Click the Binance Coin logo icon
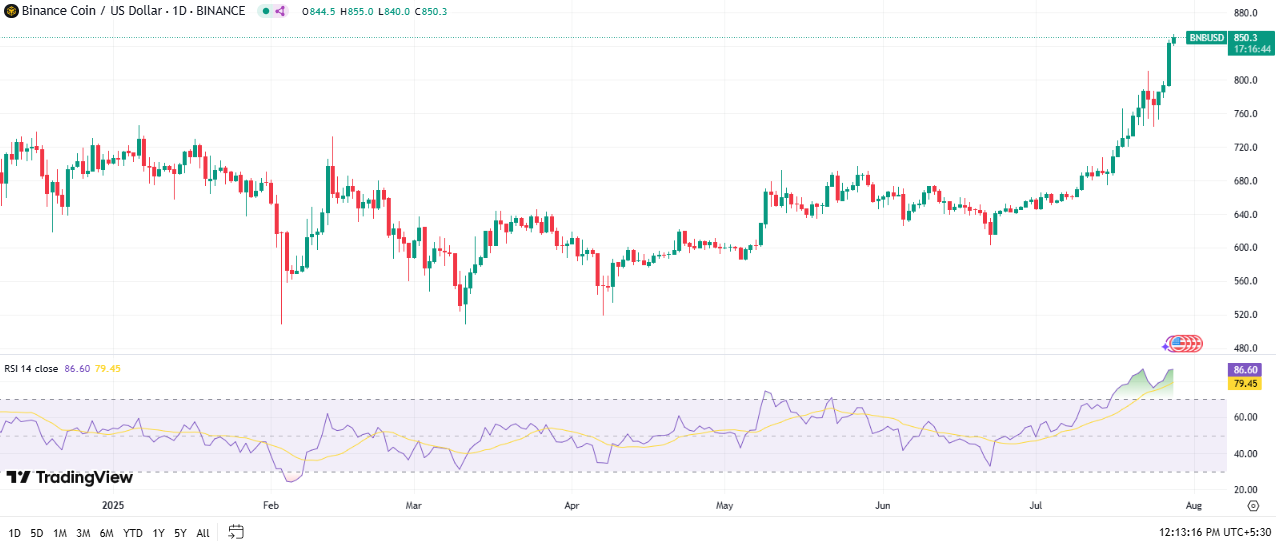 point(11,11)
